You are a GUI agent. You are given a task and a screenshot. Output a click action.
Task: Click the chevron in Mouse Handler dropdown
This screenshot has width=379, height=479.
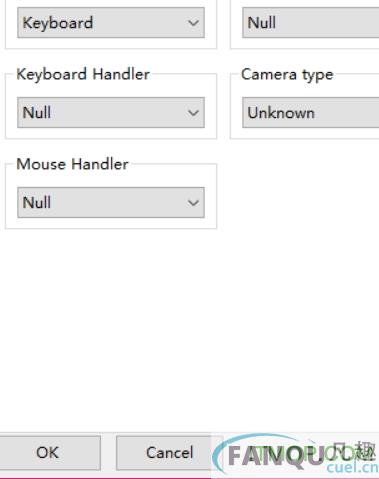coord(193,203)
